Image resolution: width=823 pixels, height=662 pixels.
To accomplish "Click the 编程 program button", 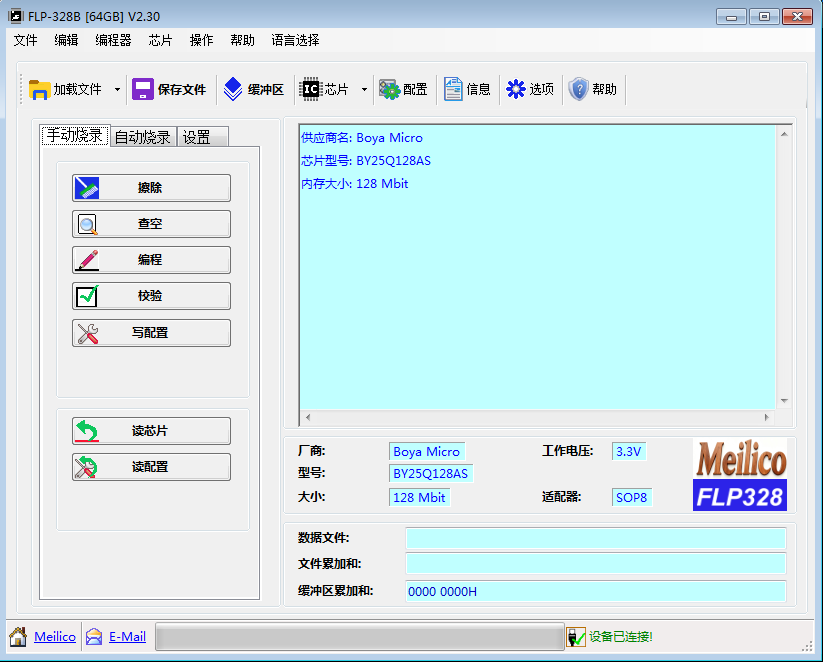I will [x=151, y=260].
